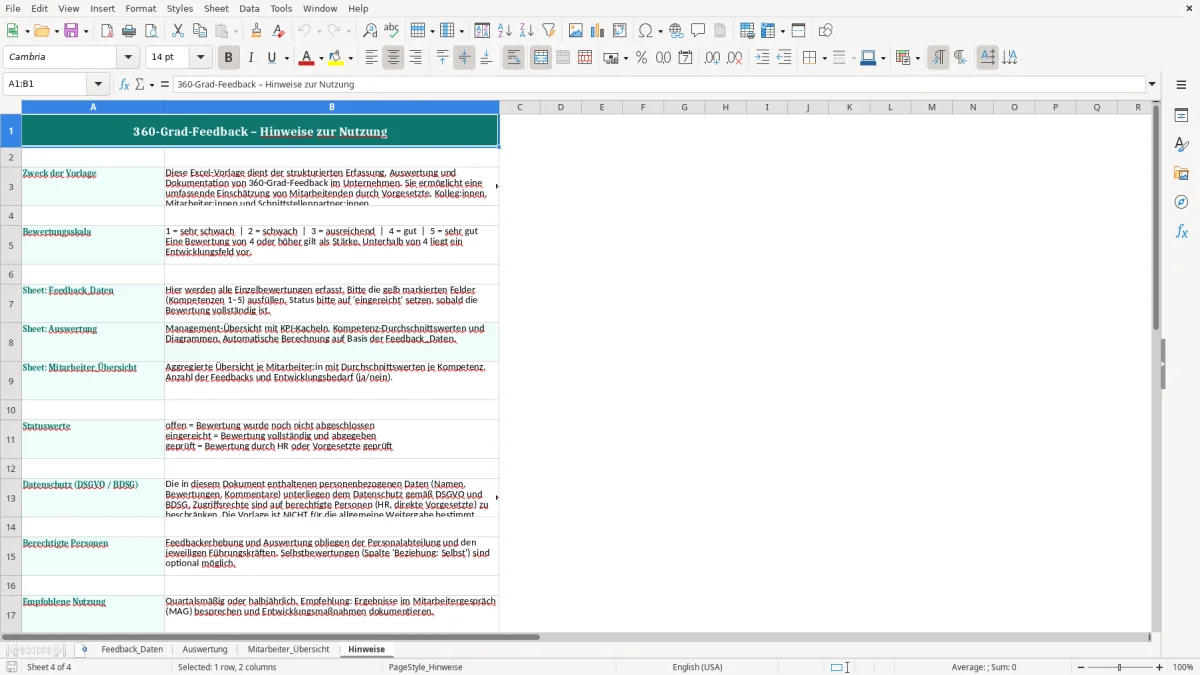Click the Show Draw Functions shapes icon
The height and width of the screenshot is (675, 1200).
pyautogui.click(x=826, y=31)
